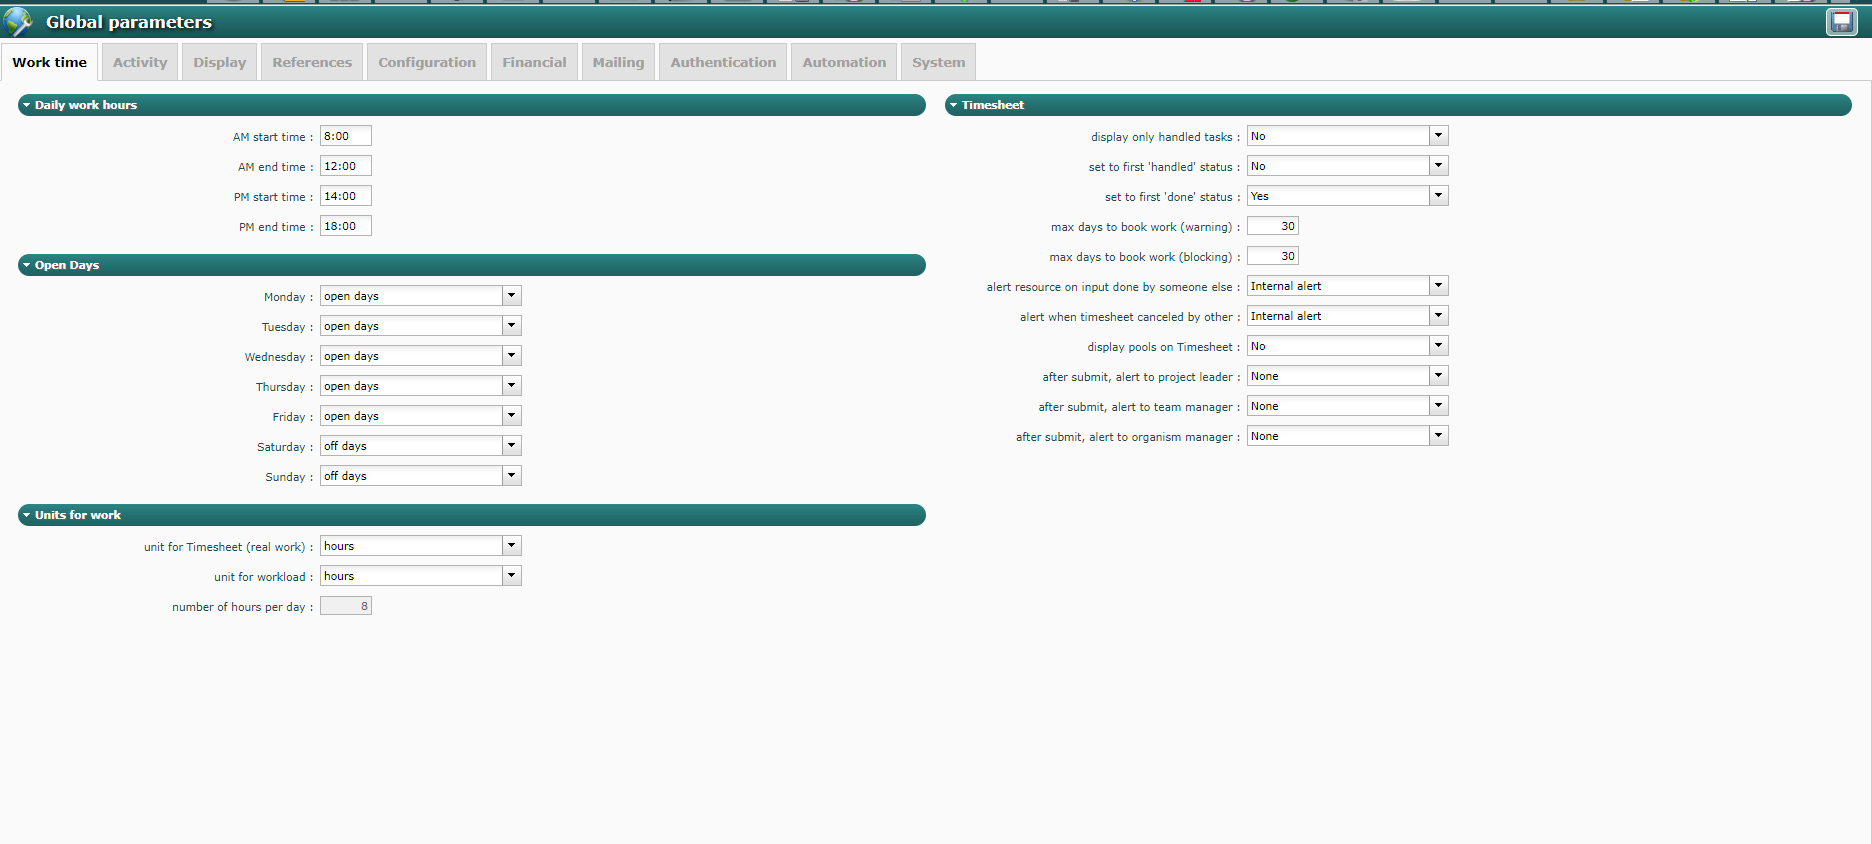Expand 'display only handled tasks' dropdown
The height and width of the screenshot is (844, 1872).
[x=1438, y=136]
